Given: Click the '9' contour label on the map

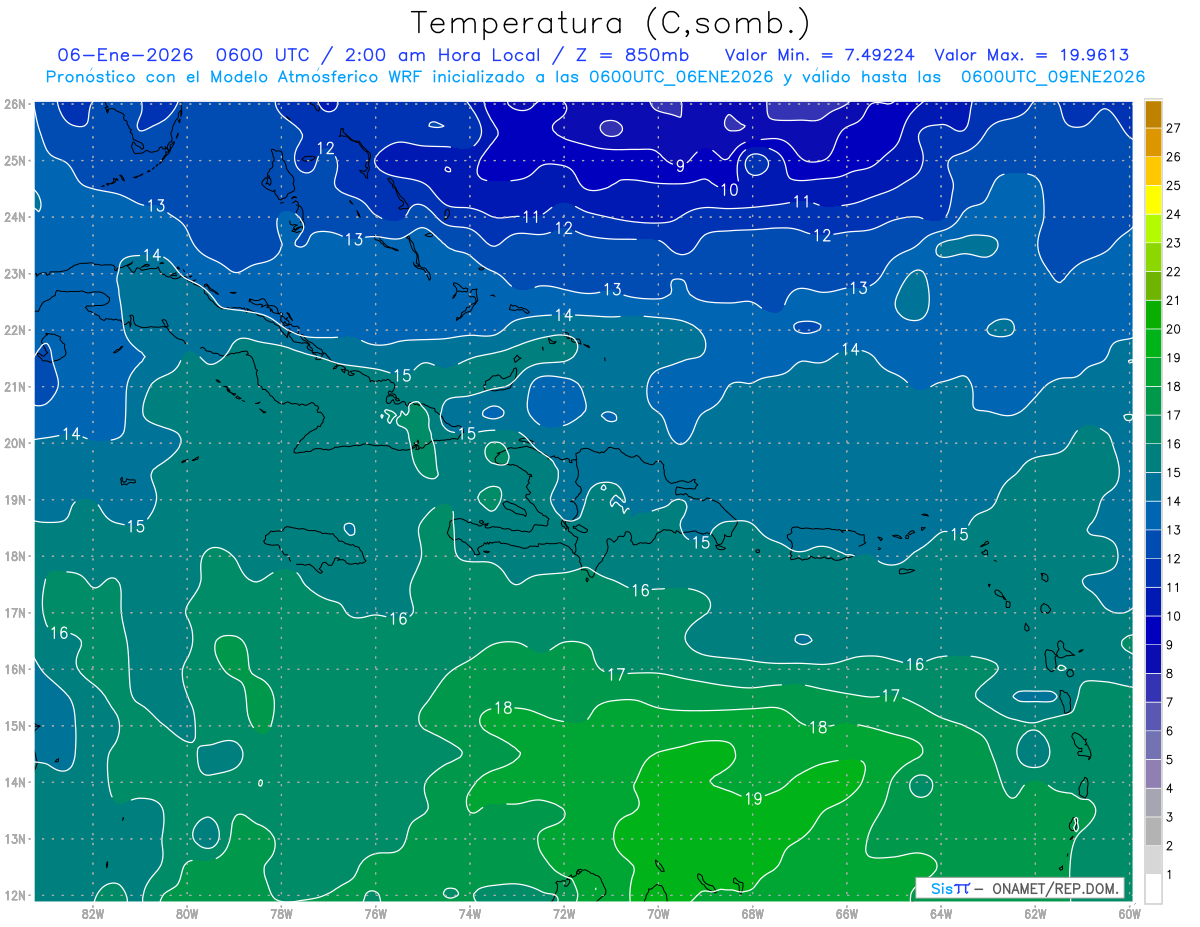Looking at the screenshot, I should [x=680, y=166].
